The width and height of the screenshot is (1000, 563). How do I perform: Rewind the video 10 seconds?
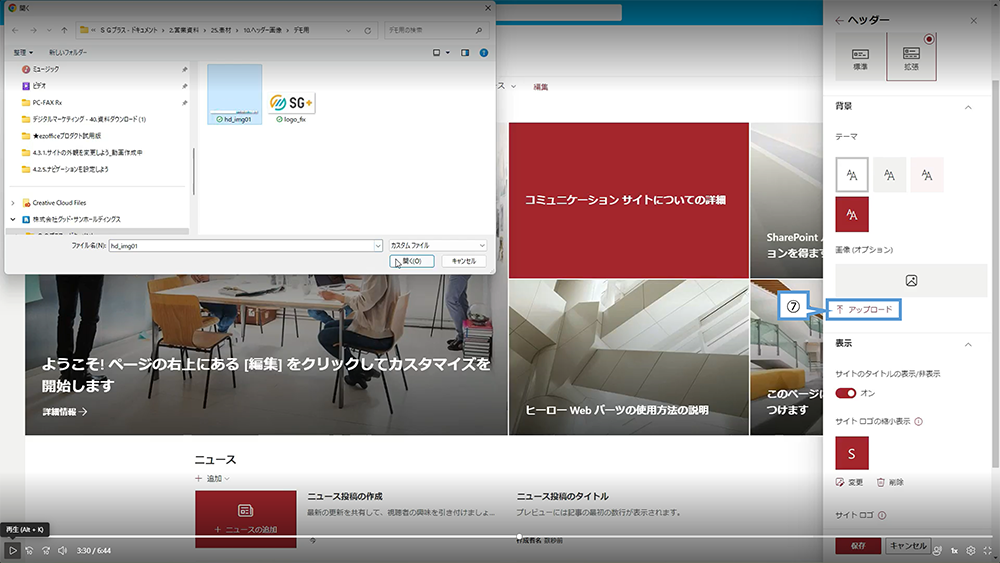click(x=29, y=550)
